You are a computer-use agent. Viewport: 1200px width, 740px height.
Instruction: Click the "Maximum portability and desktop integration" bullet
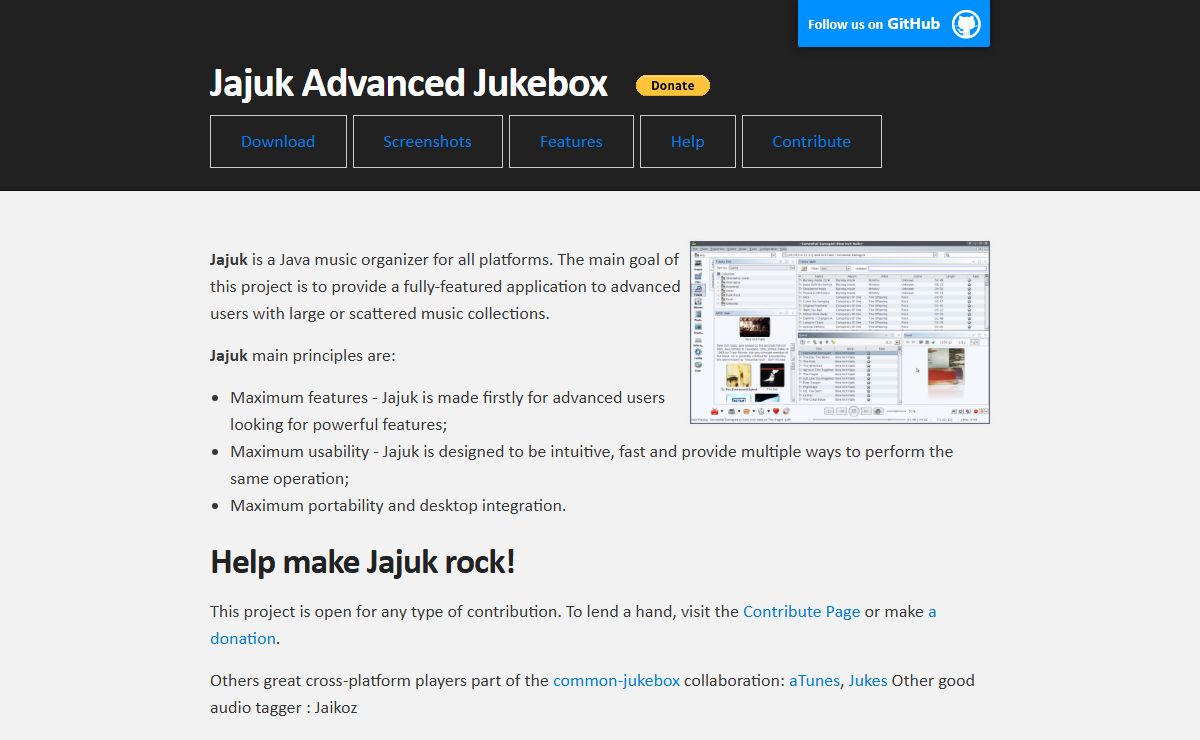[x=398, y=505]
